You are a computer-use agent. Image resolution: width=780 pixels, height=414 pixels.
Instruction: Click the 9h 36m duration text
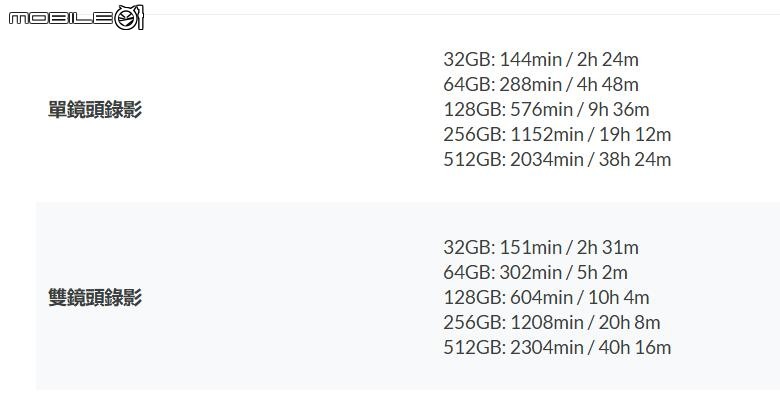(x=618, y=109)
